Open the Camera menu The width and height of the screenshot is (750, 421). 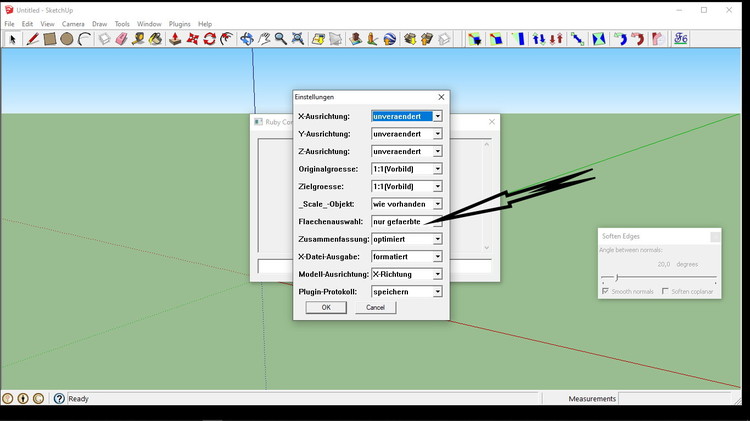pyautogui.click(x=73, y=24)
